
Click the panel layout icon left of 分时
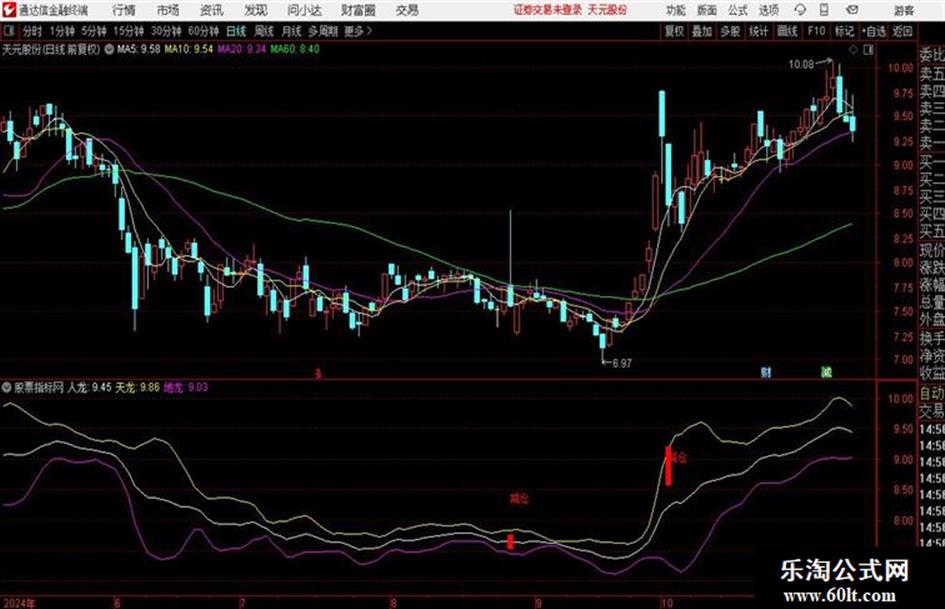[8, 31]
